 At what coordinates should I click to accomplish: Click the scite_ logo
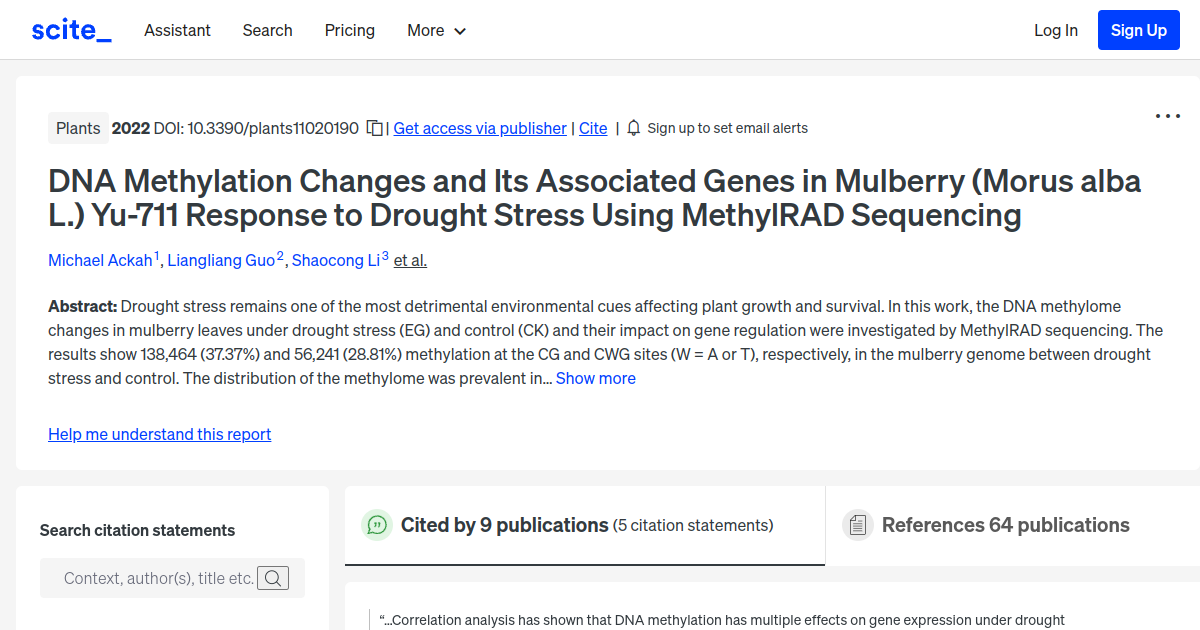coord(70,29)
